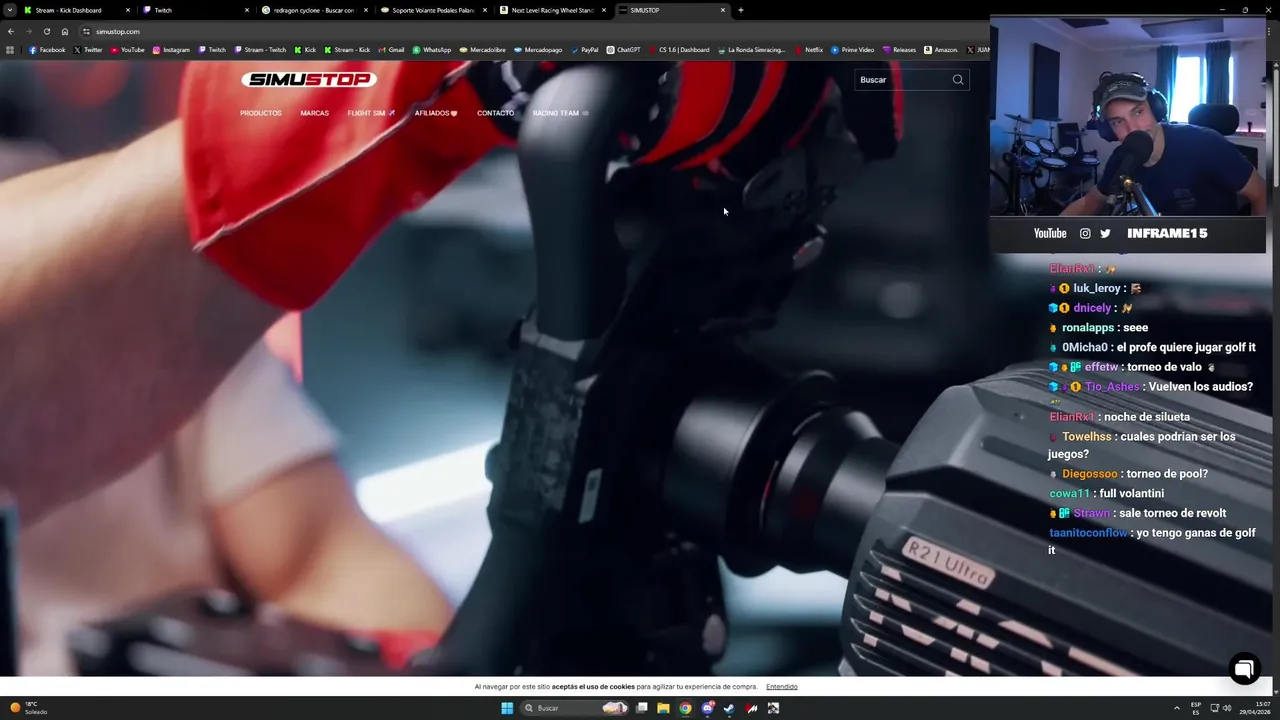The image size is (1280, 720).
Task: Open the PayPal bookmark
Action: [584, 49]
